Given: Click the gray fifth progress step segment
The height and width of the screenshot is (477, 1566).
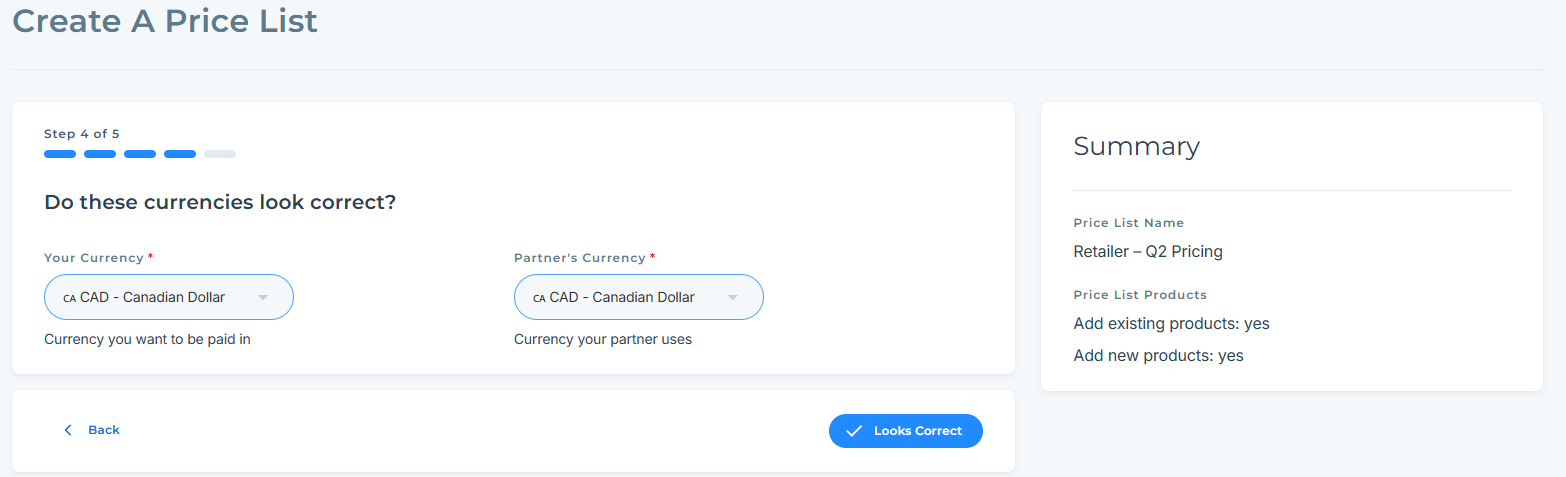Looking at the screenshot, I should tap(220, 154).
